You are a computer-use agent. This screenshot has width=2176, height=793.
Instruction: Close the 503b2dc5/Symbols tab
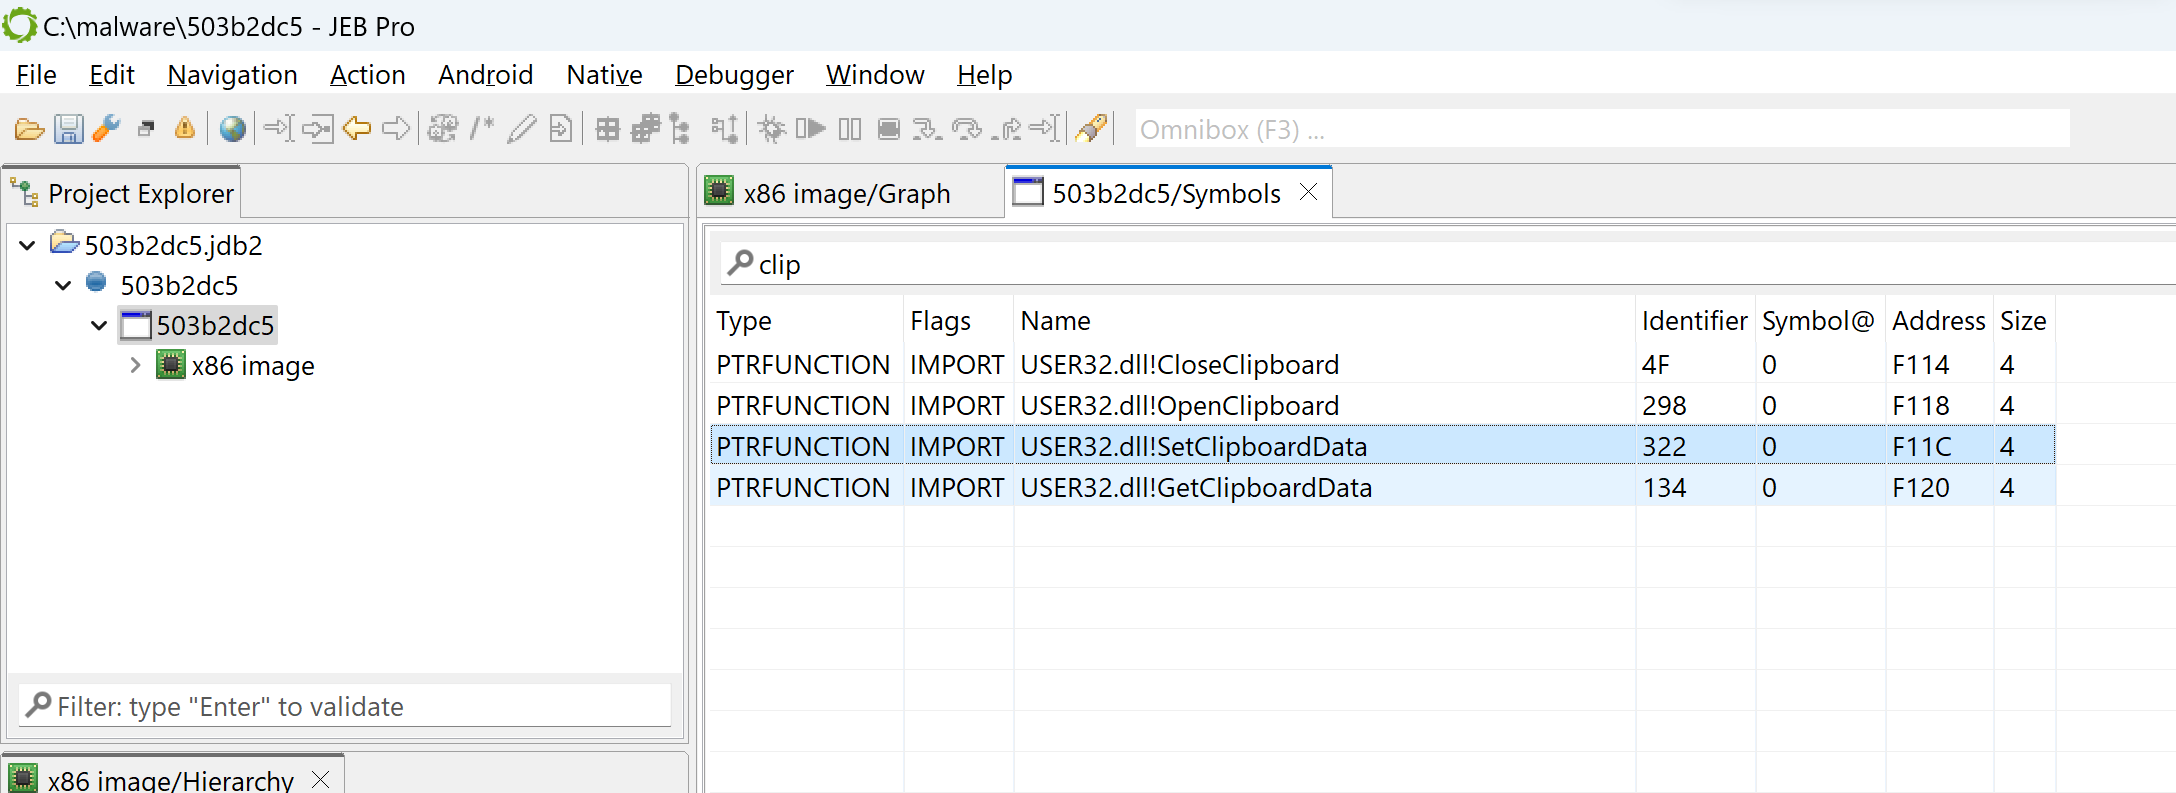point(1308,192)
